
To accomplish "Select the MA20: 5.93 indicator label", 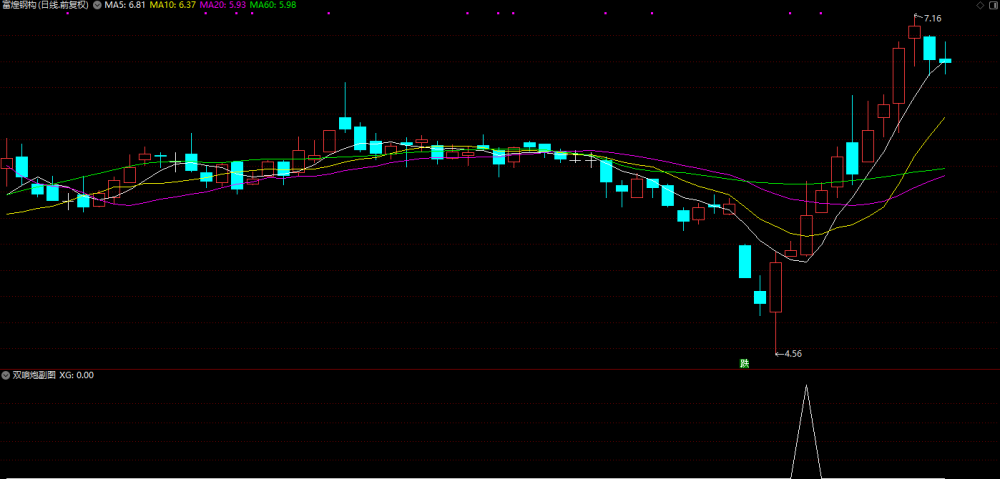I will coord(223,5).
